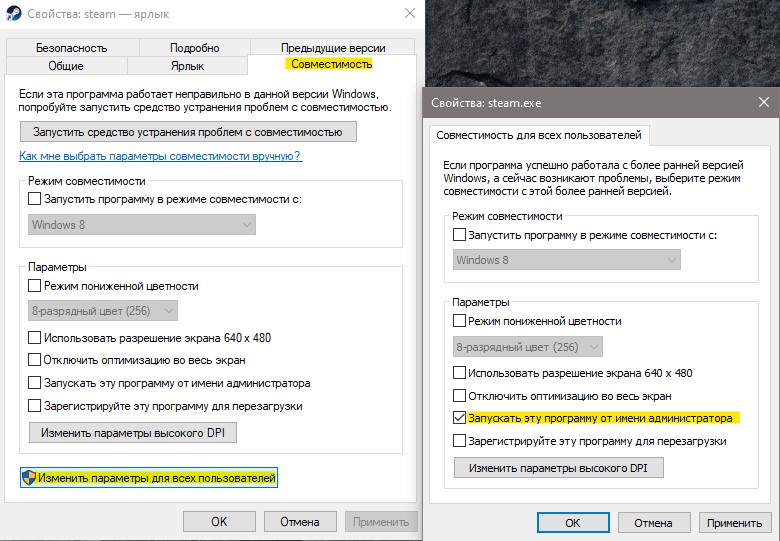Click Применить in the steam.exe window

click(x=735, y=523)
